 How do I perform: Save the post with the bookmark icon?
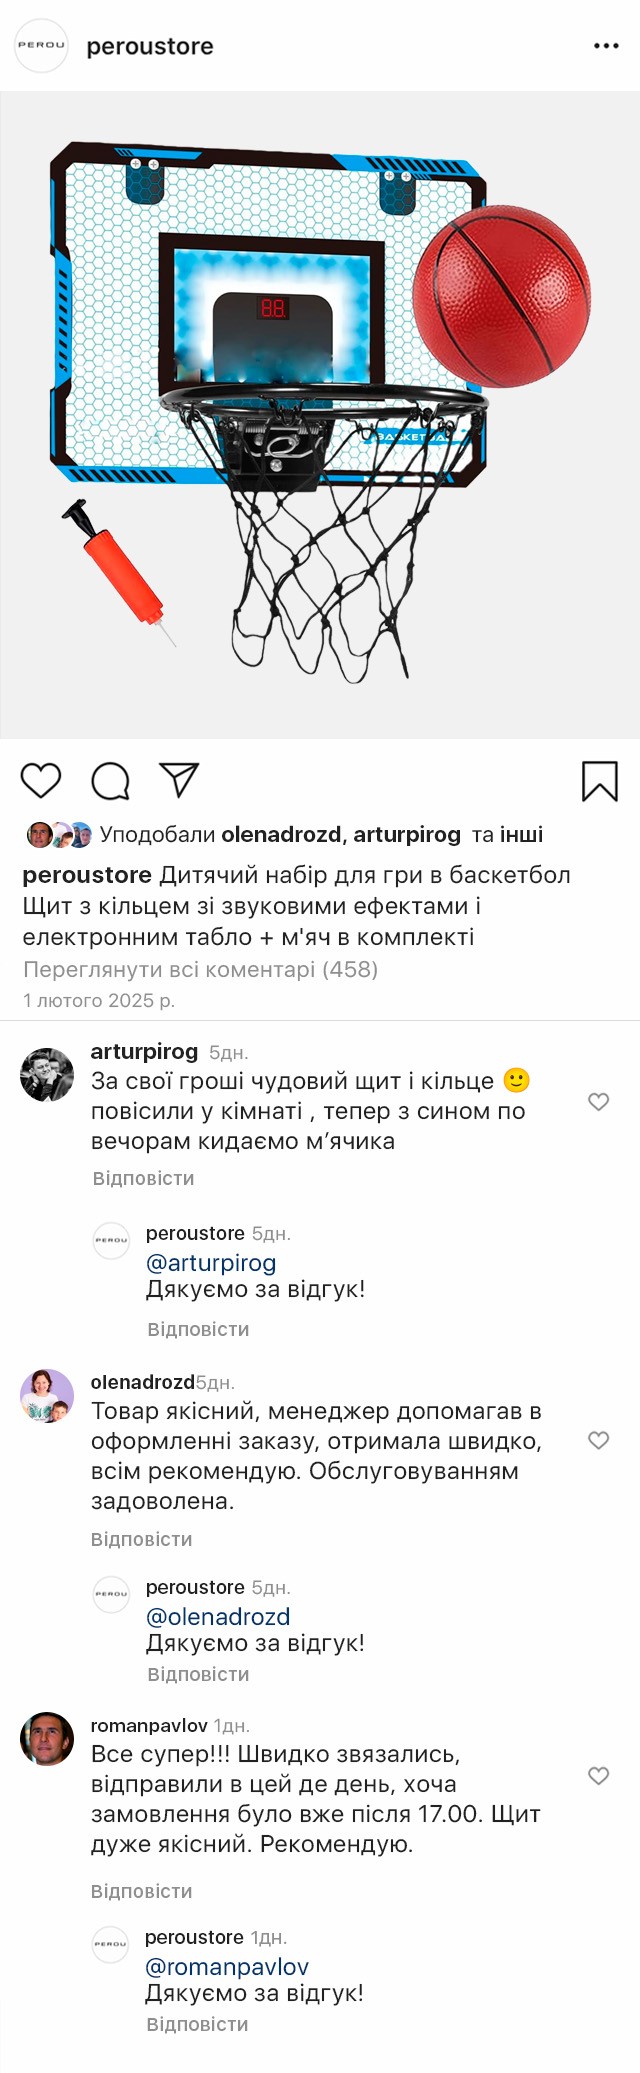(600, 781)
